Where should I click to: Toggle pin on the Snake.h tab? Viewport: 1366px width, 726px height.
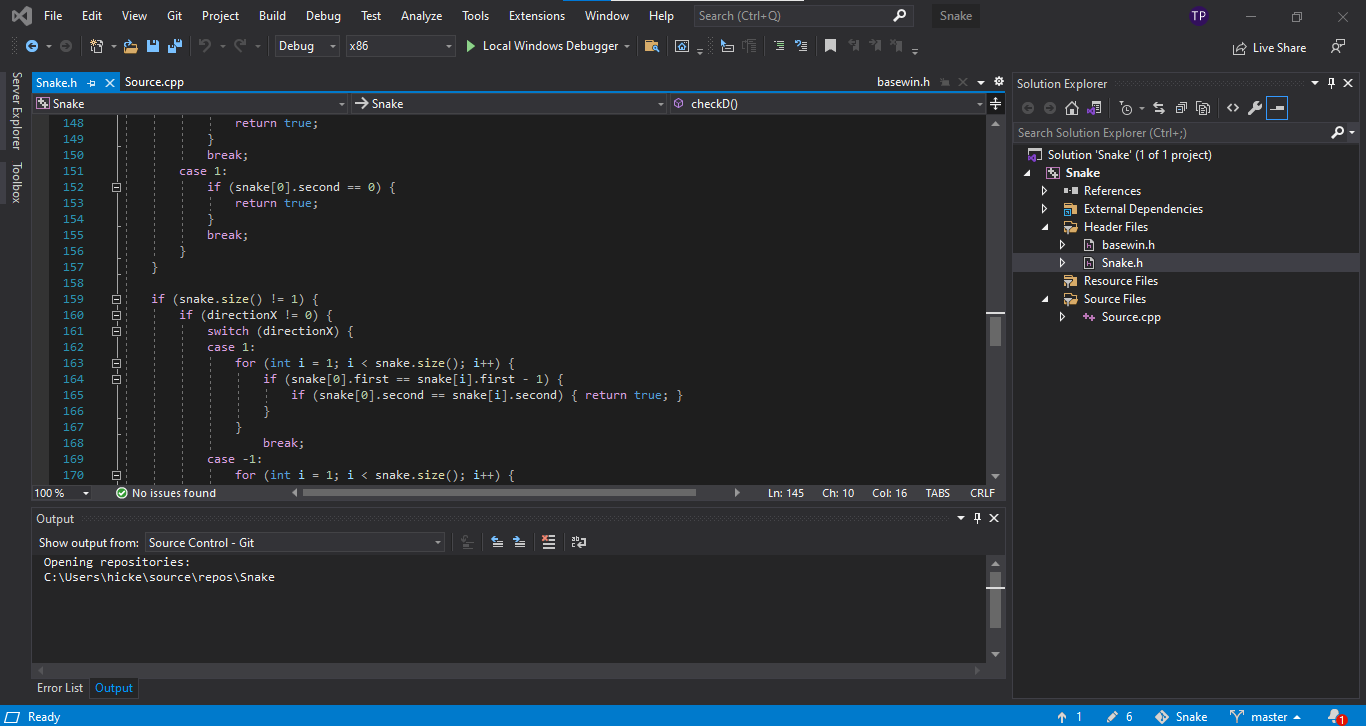coord(91,83)
